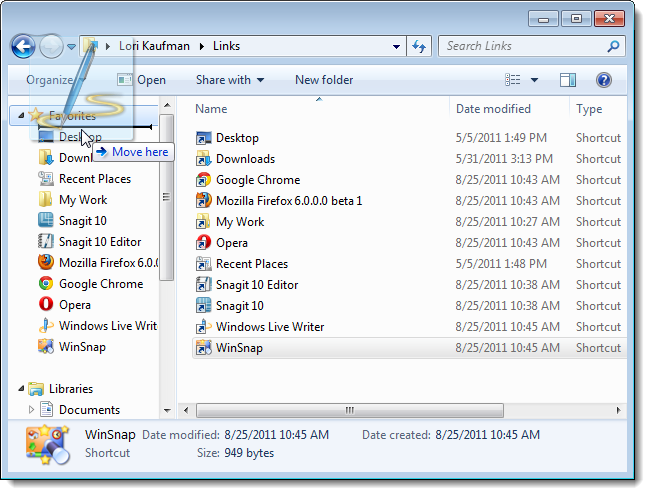Click navigation pane scroll up arrow
The image size is (650, 495).
[167, 105]
